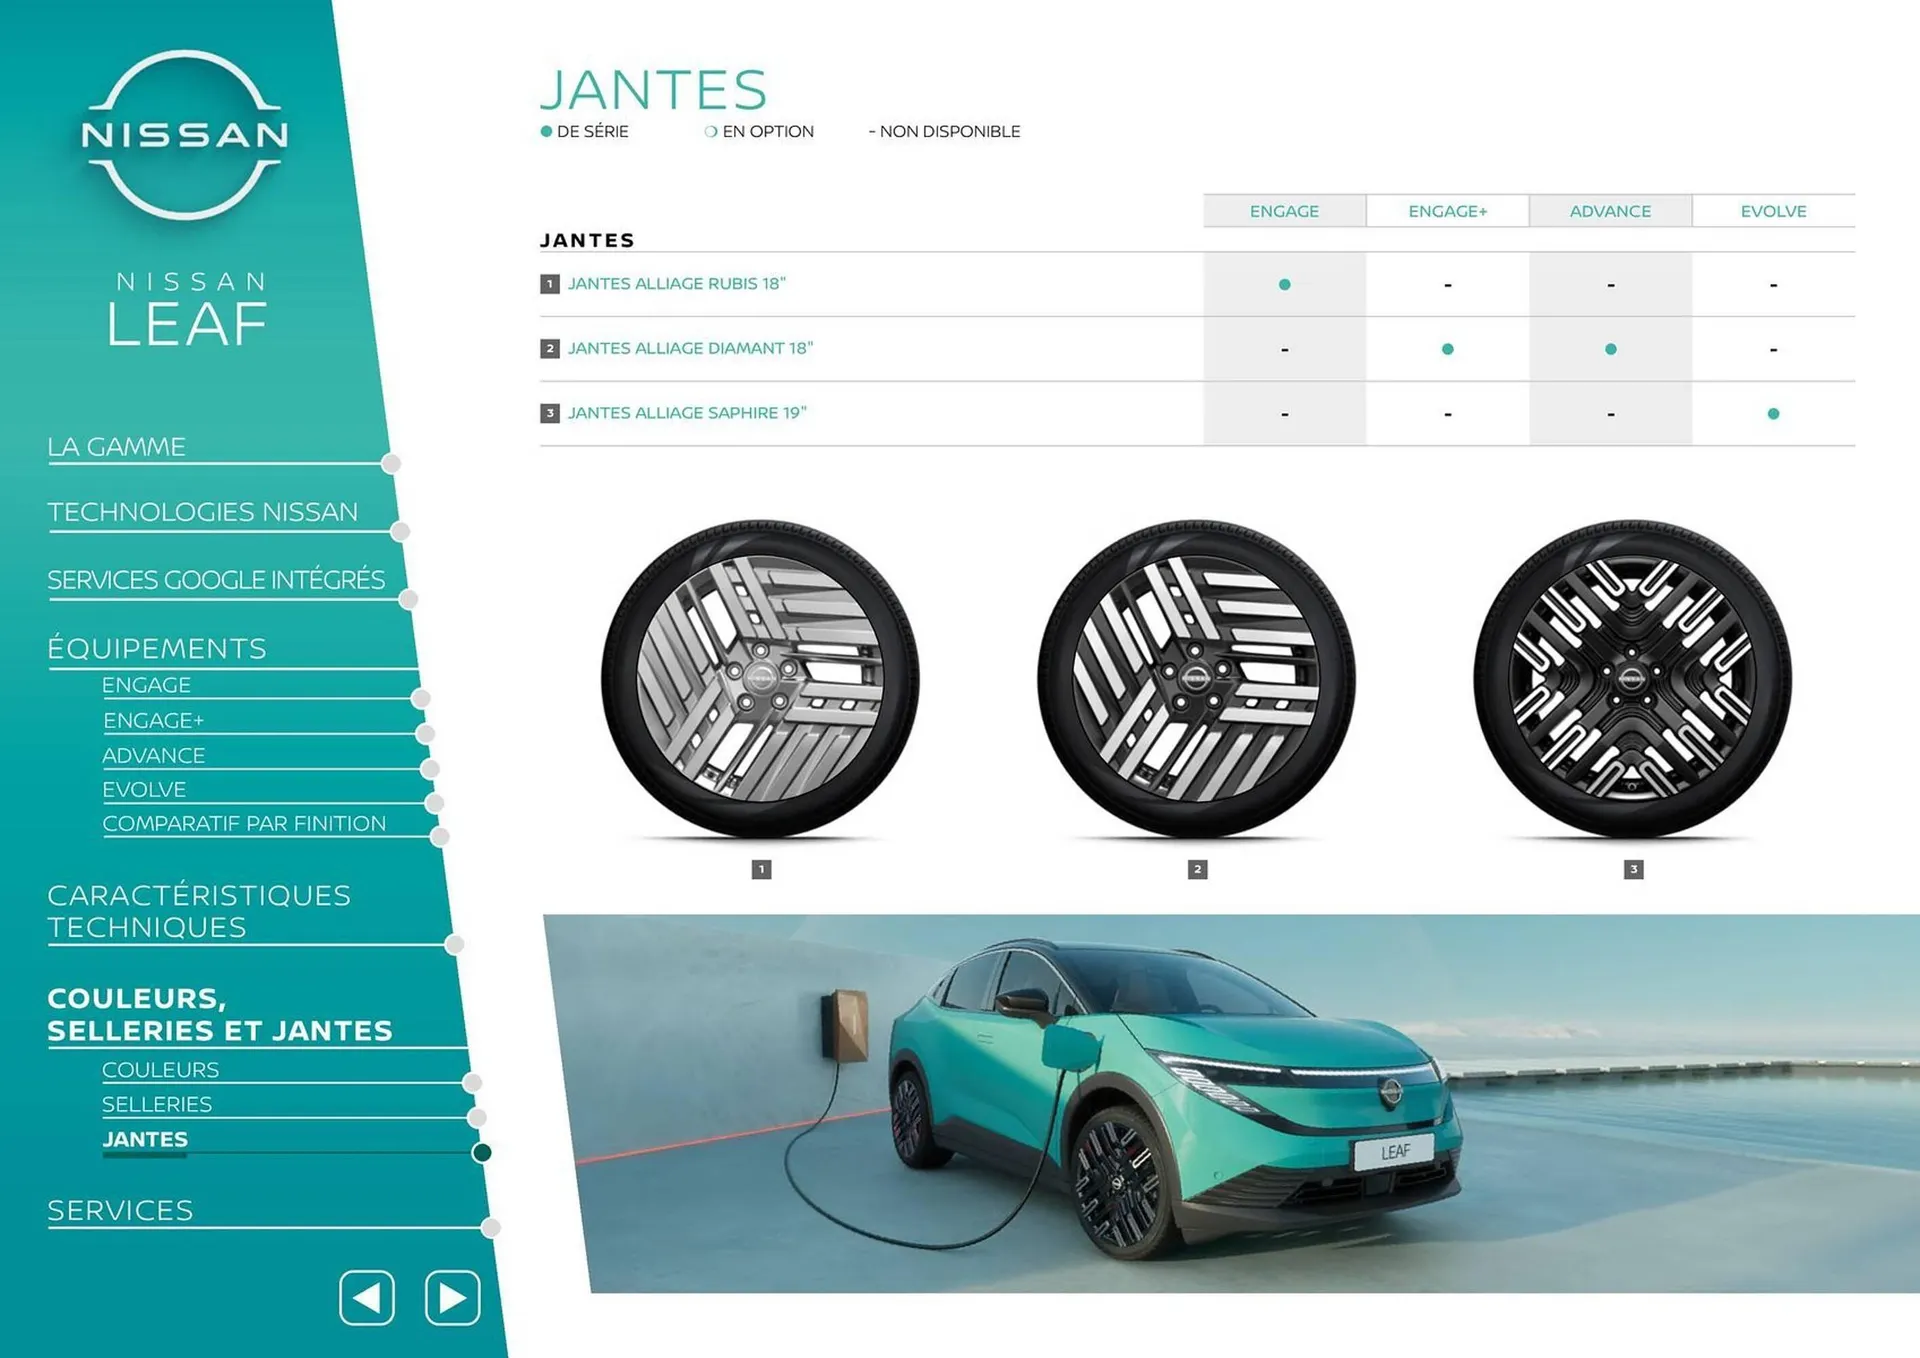This screenshot has width=1920, height=1358.
Task: Click the previous page arrow button
Action: point(367,1298)
